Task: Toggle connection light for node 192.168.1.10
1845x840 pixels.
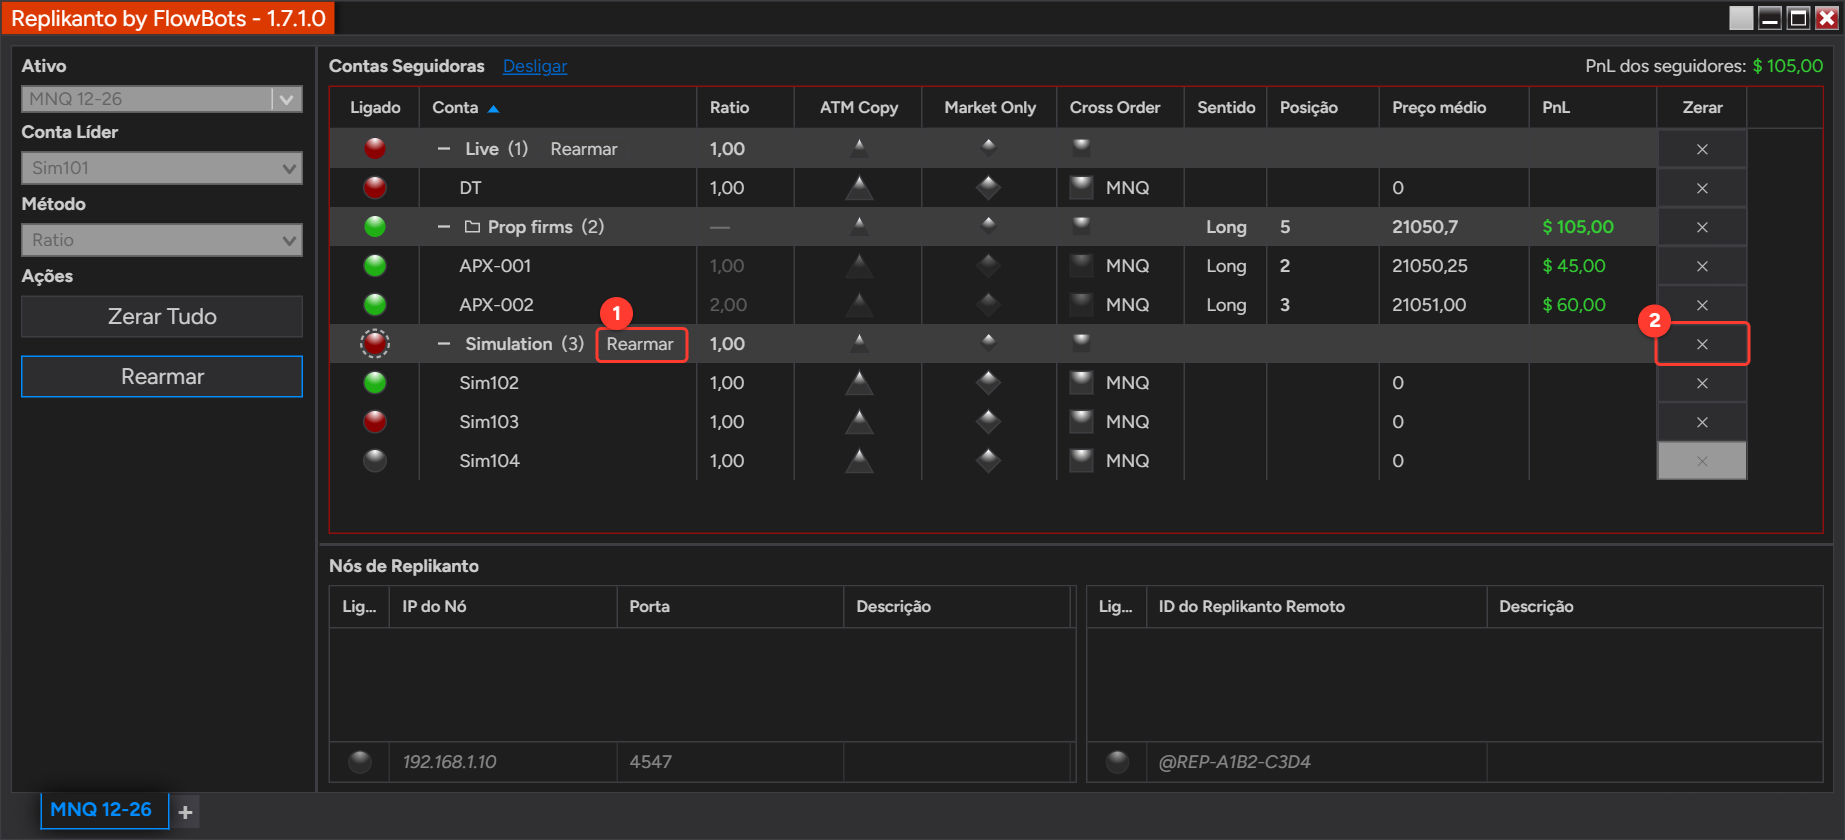Action: [x=360, y=761]
